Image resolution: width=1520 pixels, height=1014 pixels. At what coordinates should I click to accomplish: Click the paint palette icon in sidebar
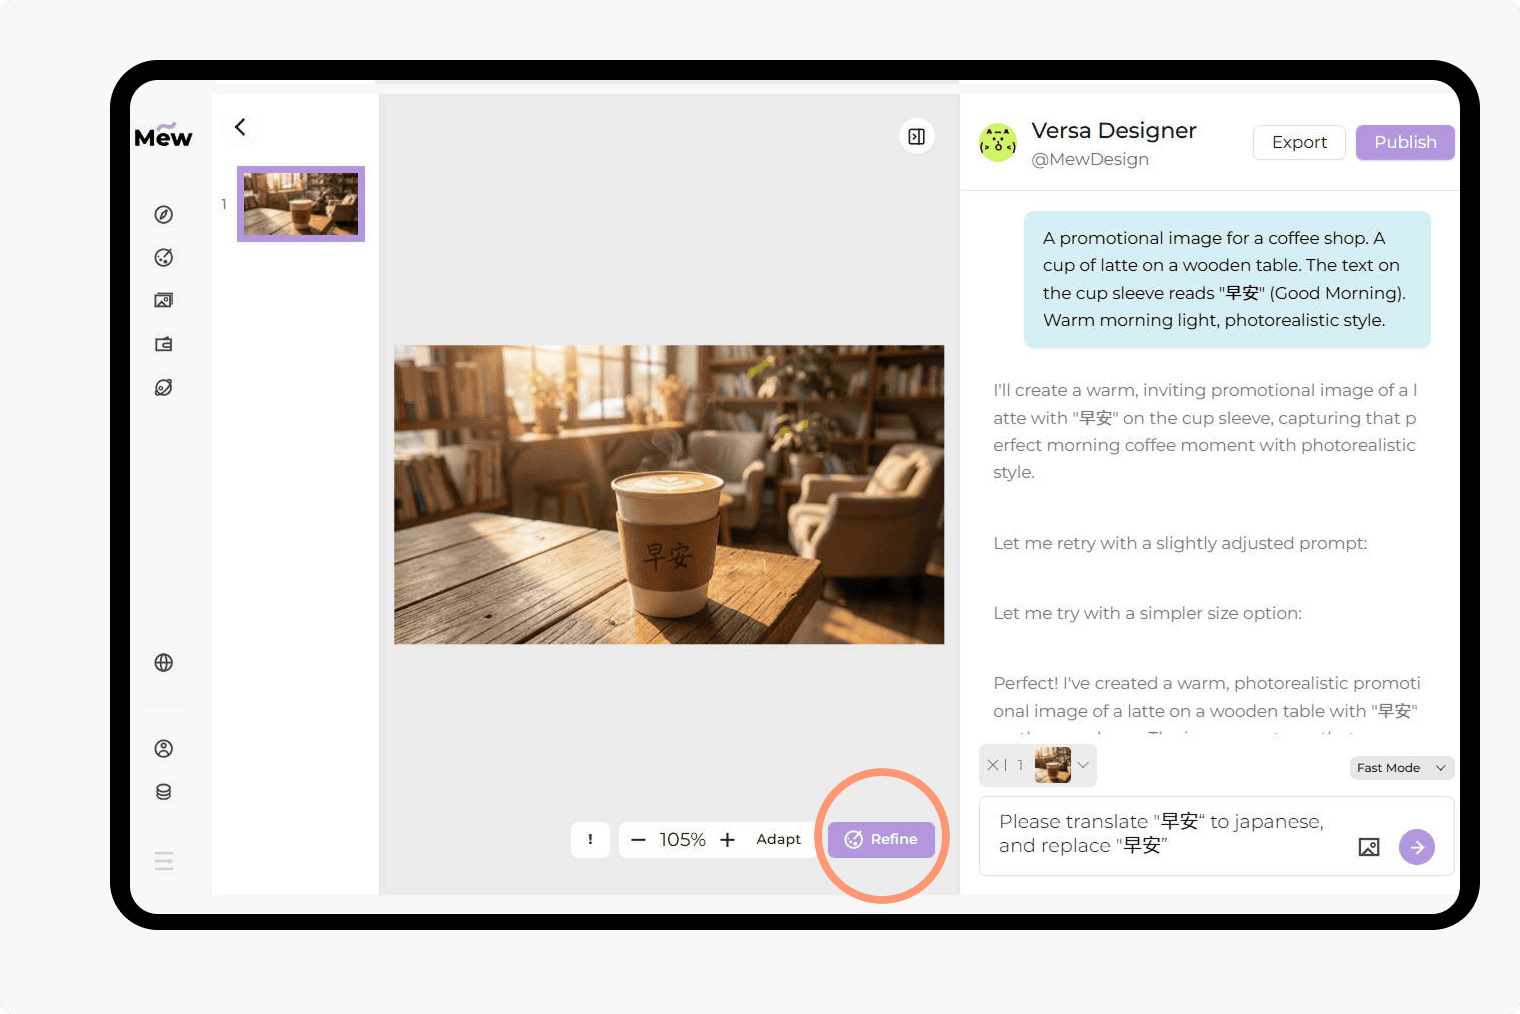pos(164,258)
